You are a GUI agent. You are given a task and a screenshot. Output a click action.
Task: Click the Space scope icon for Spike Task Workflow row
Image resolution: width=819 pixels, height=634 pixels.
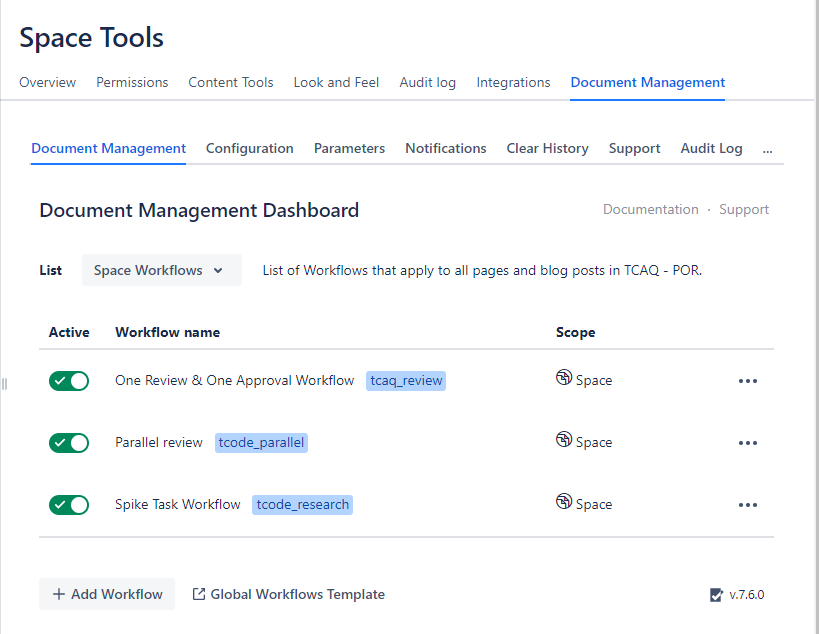click(564, 501)
